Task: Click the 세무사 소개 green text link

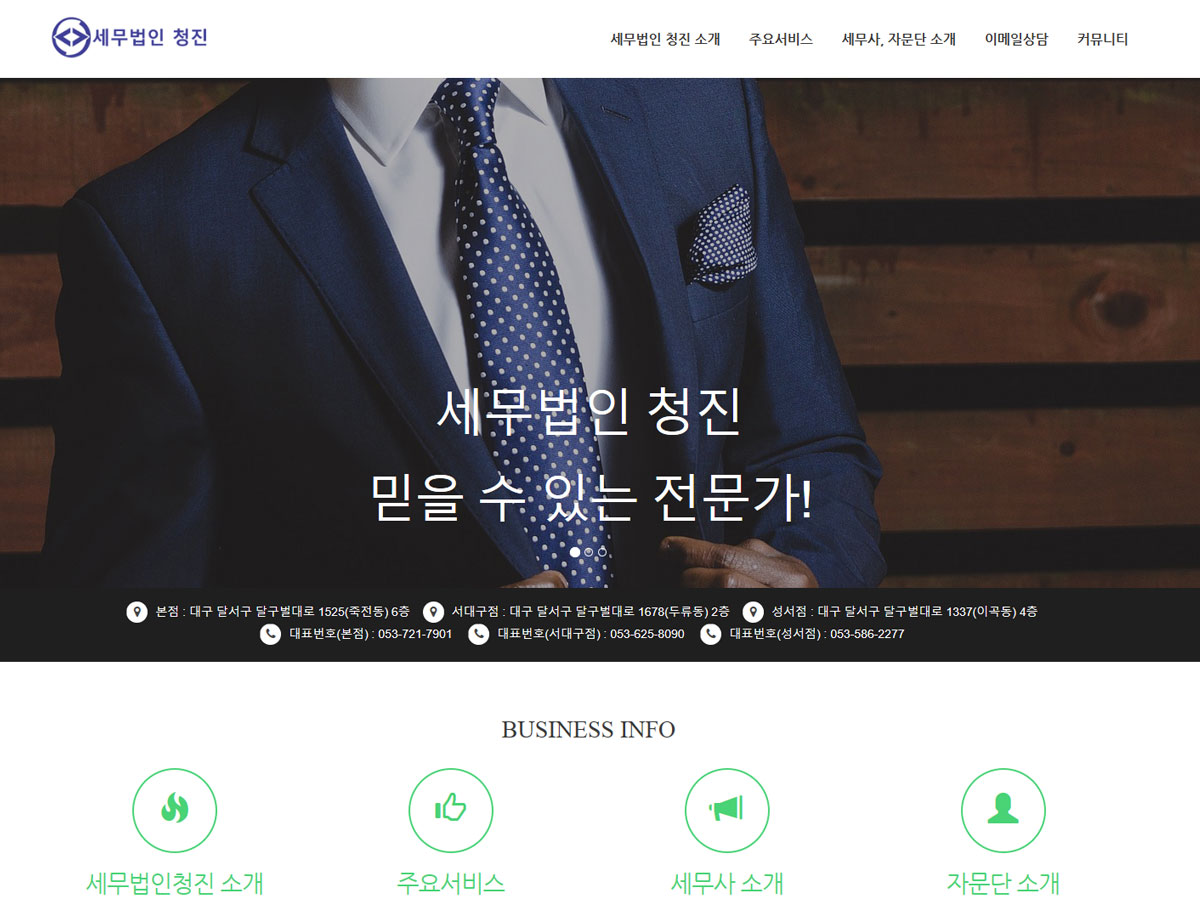Action: (x=727, y=883)
